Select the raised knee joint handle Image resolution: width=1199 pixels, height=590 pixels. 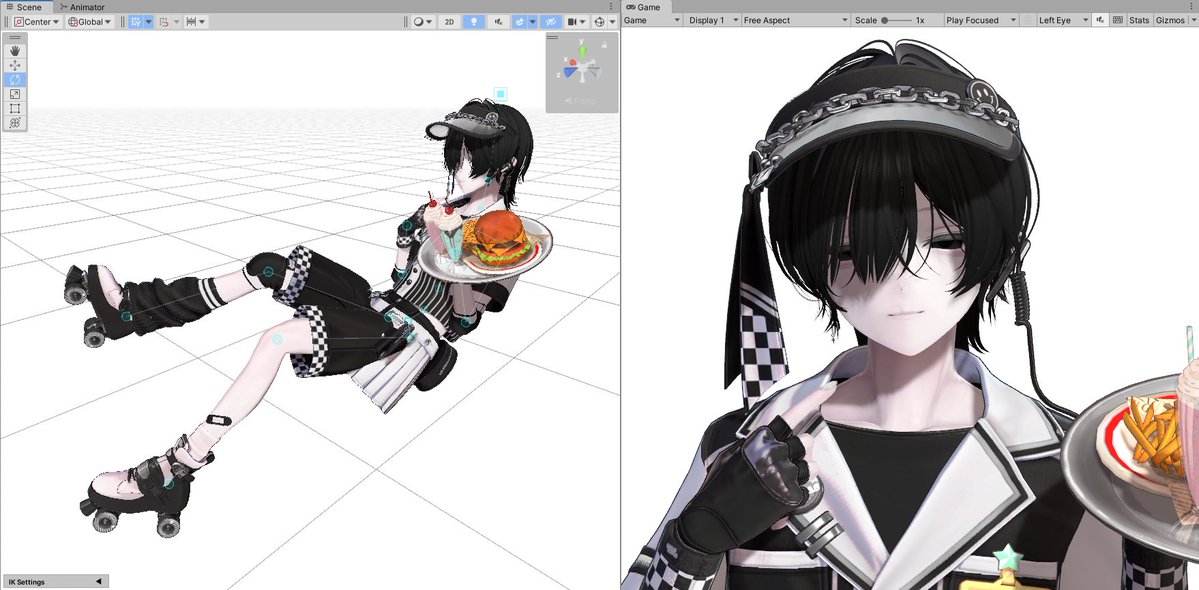268,271
